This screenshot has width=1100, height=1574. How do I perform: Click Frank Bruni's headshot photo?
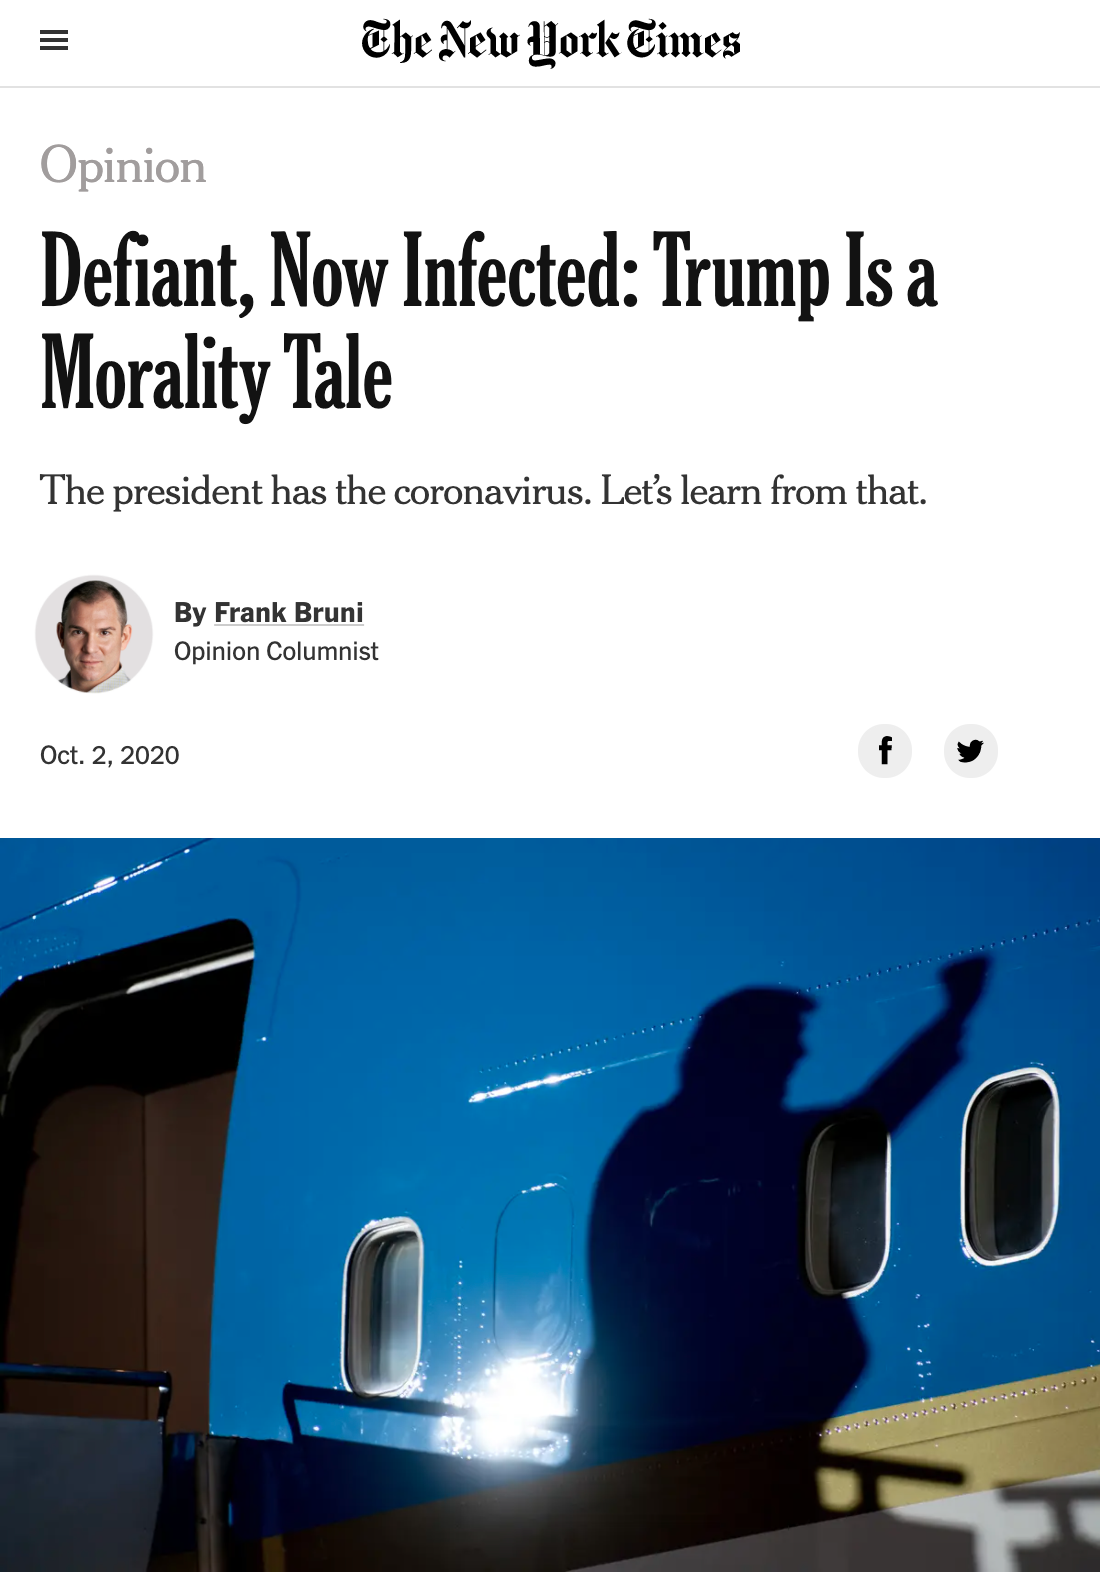coord(94,634)
